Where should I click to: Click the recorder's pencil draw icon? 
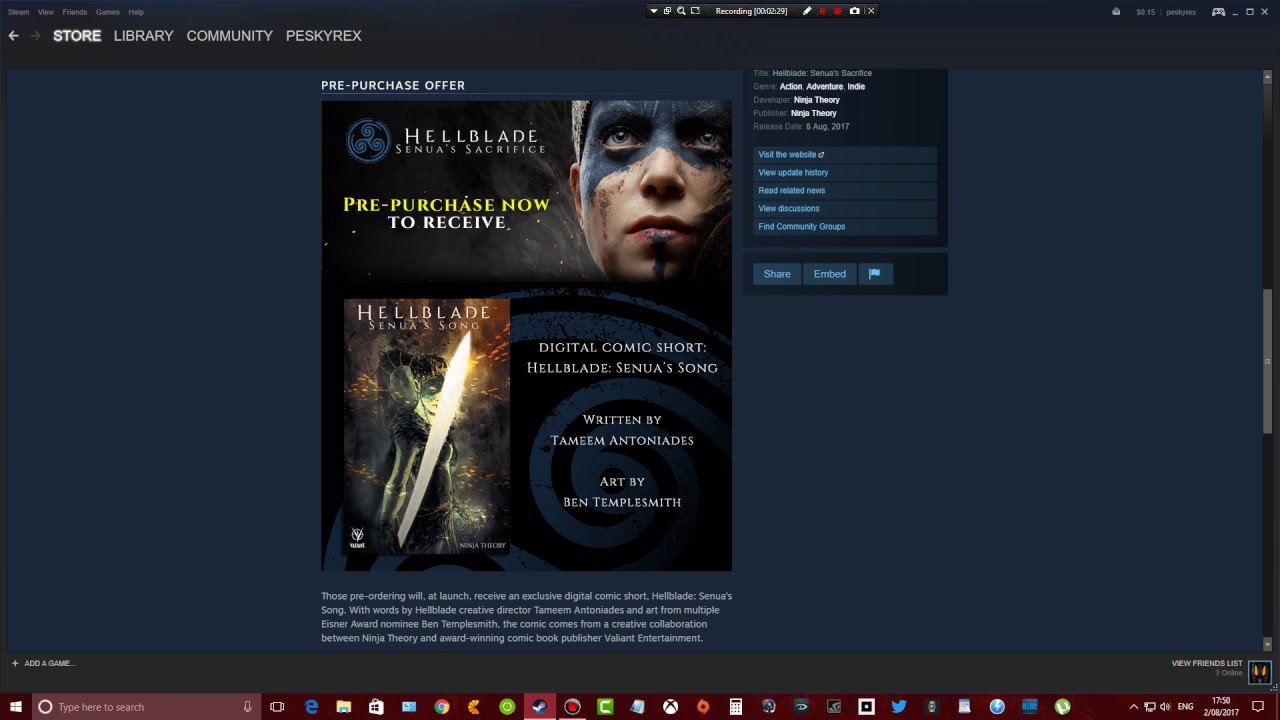(807, 11)
